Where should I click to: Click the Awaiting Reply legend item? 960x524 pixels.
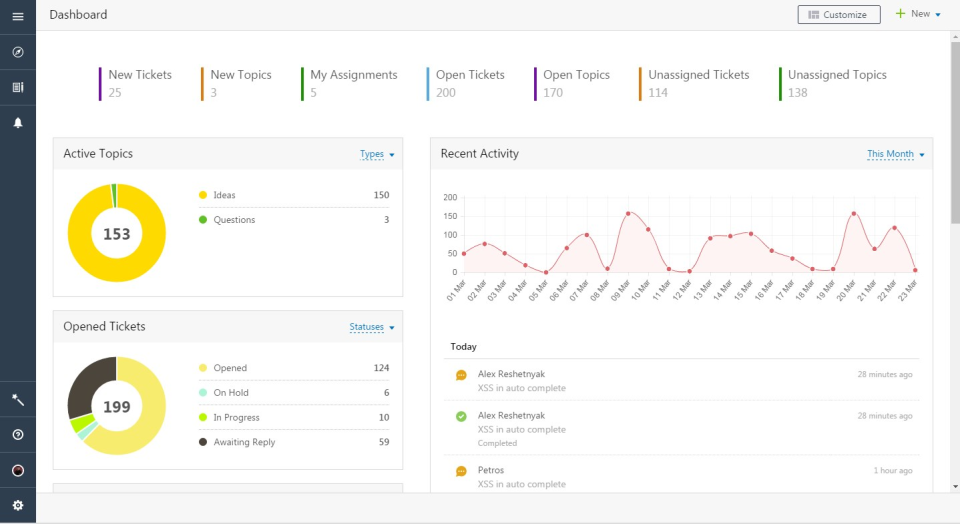(244, 442)
